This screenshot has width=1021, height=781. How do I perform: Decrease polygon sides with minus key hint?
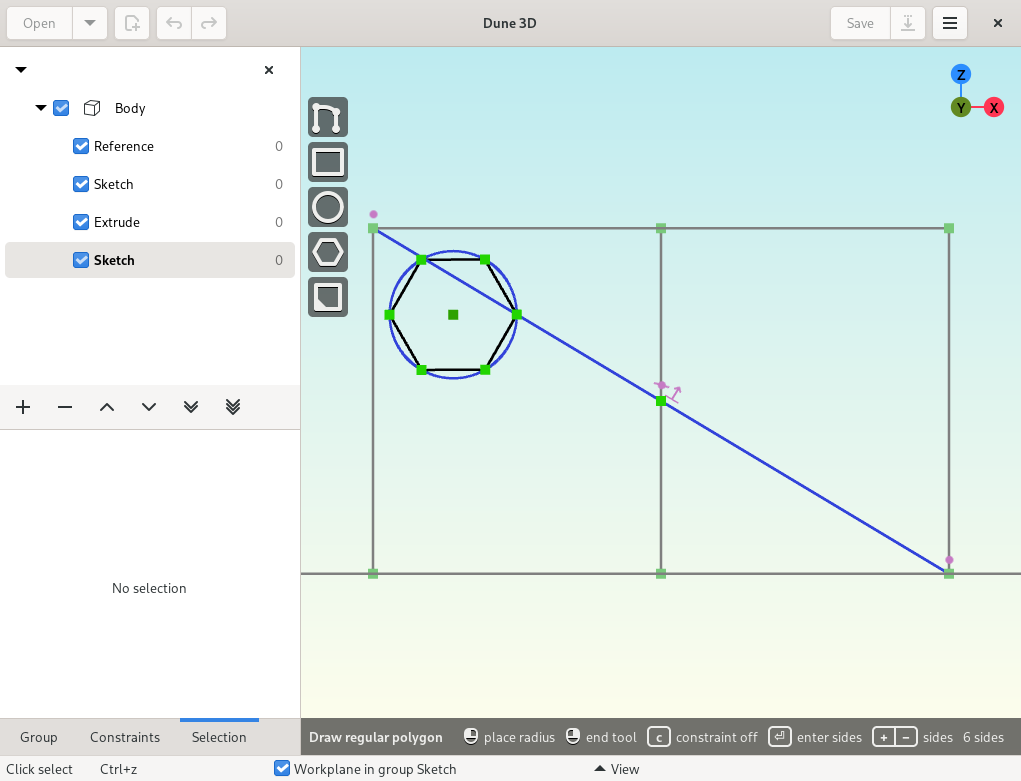click(906, 737)
